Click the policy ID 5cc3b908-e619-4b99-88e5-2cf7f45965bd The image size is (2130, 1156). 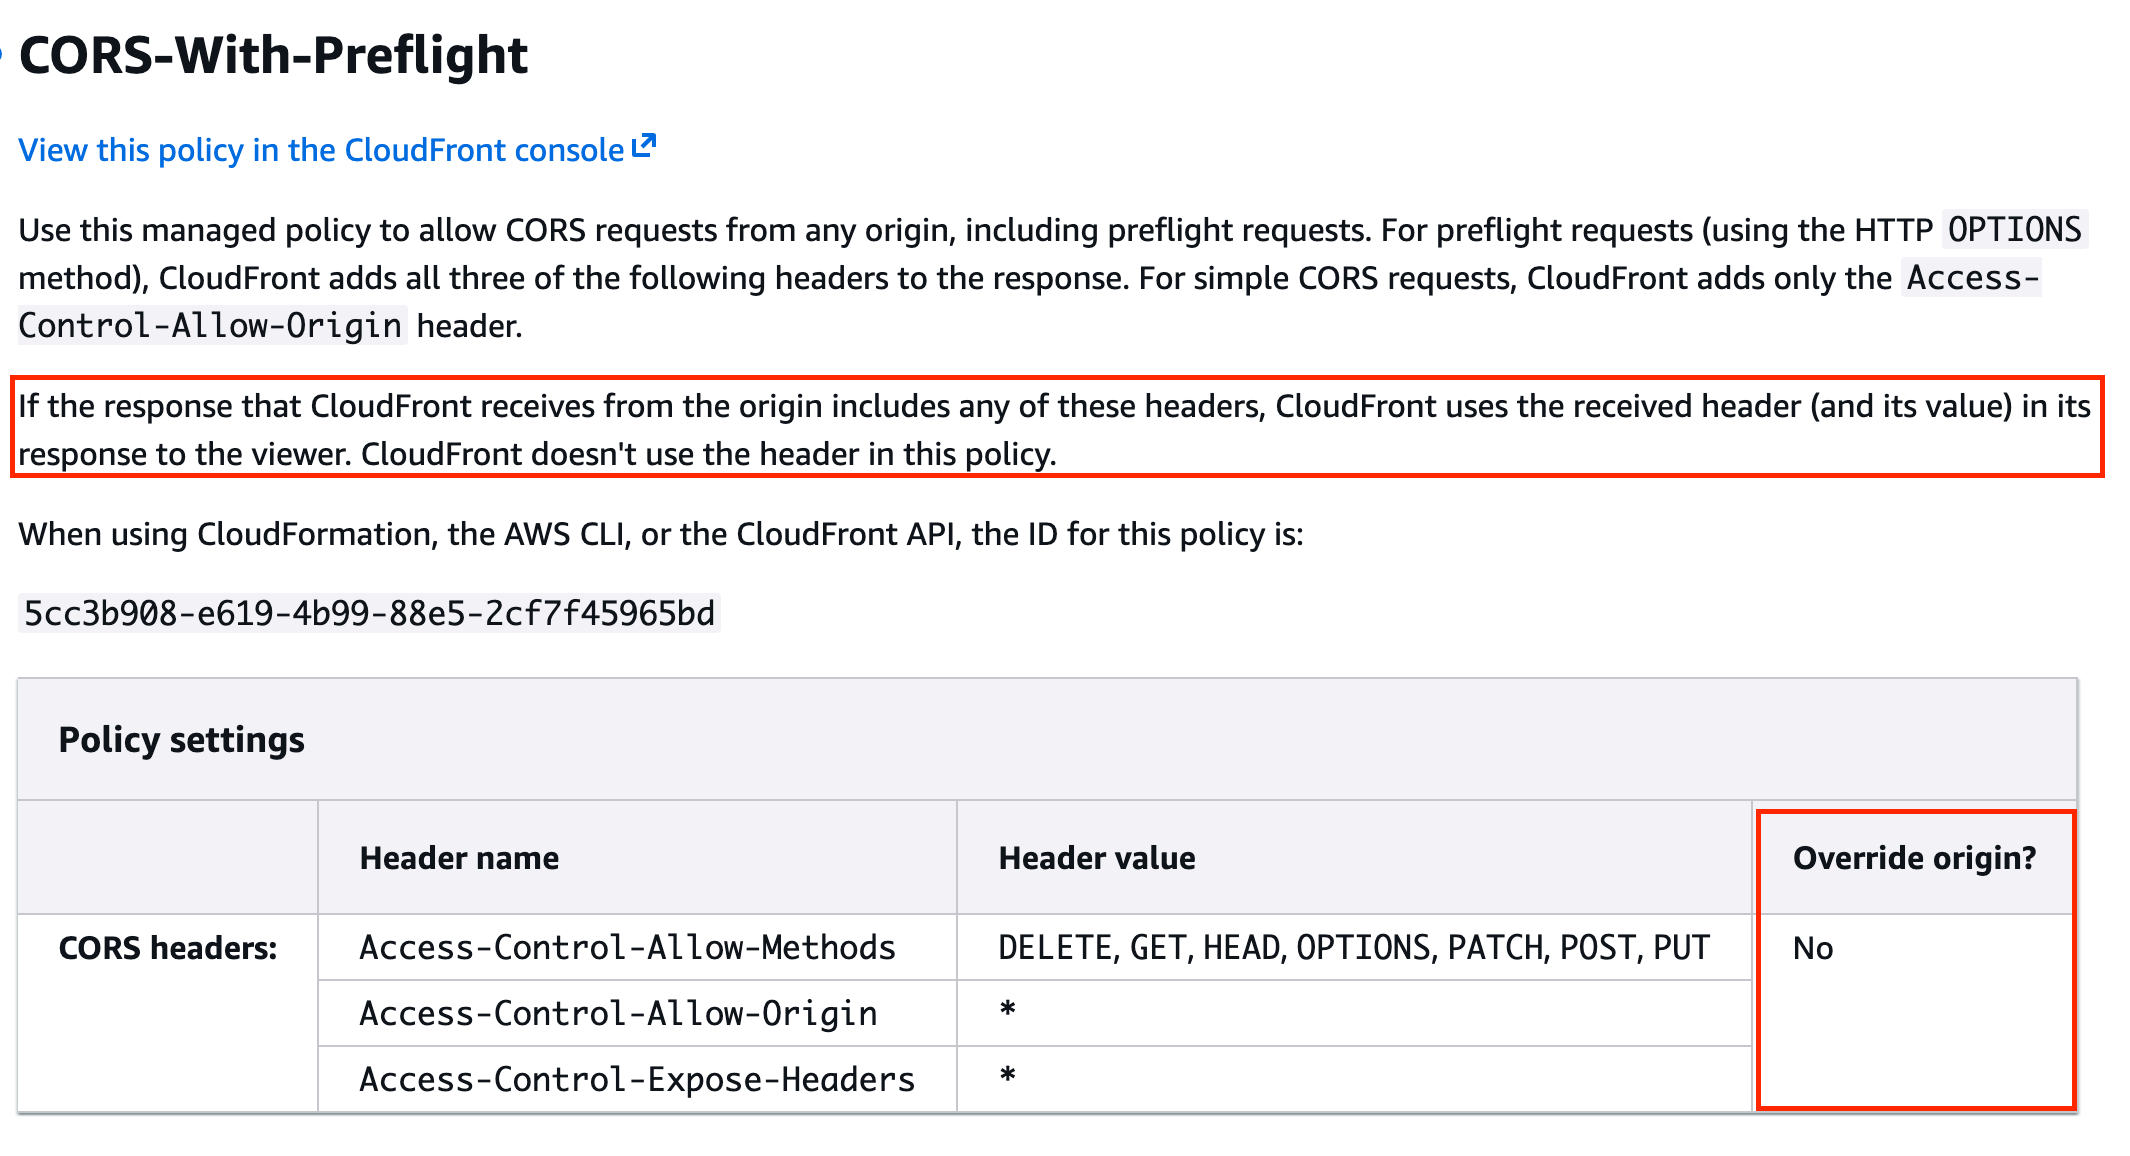(369, 613)
